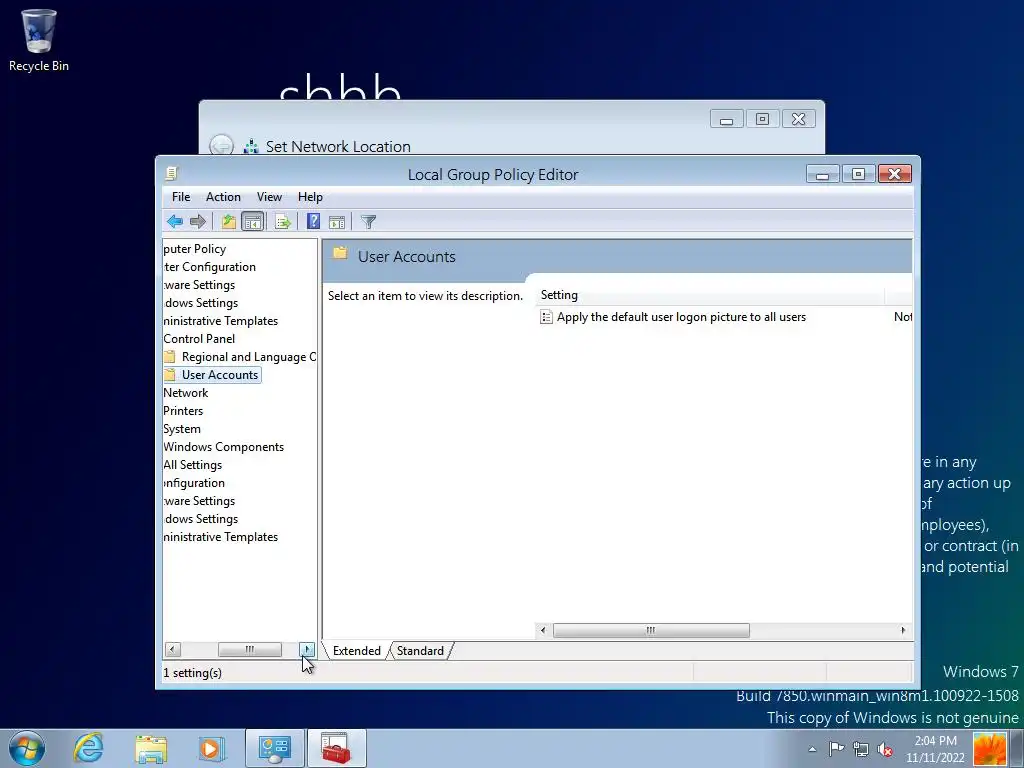Select the 'puter Policy' root tree node
The height and width of the screenshot is (768, 1024).
click(195, 249)
